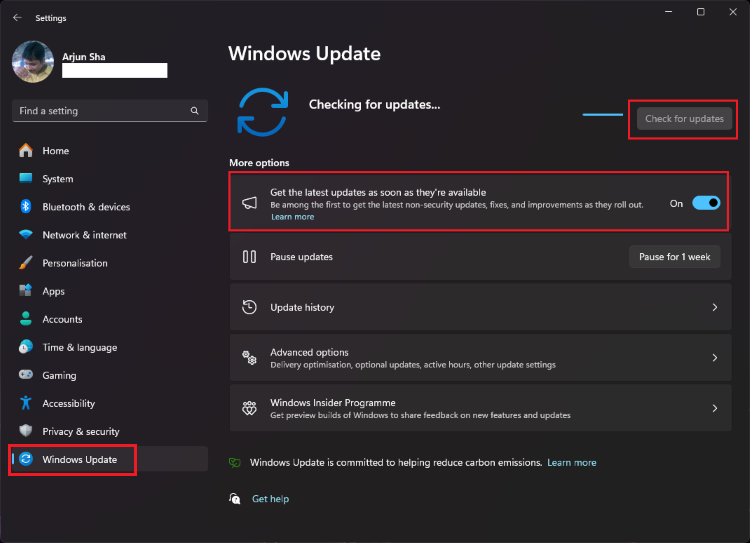The width and height of the screenshot is (750, 543).
Task: Click the Get preview builds description text
Action: pos(420,415)
